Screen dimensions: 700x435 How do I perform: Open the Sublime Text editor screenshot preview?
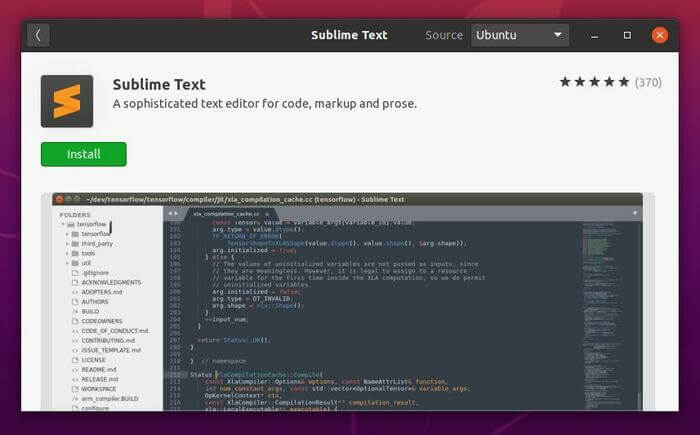(x=347, y=302)
